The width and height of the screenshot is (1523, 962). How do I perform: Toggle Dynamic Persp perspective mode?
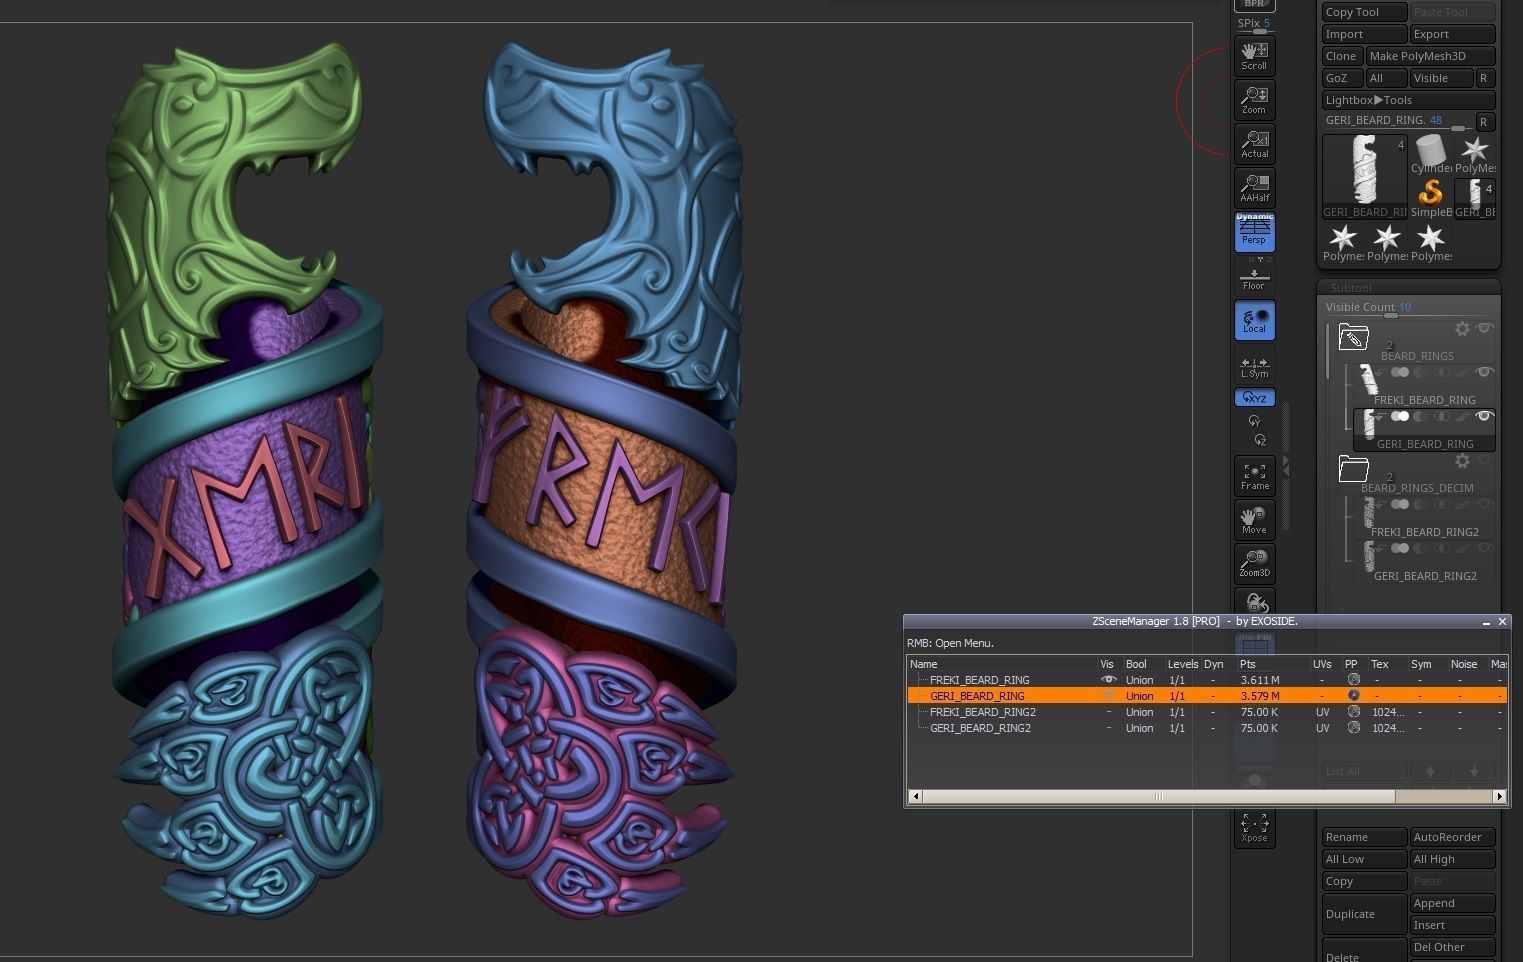(1254, 231)
